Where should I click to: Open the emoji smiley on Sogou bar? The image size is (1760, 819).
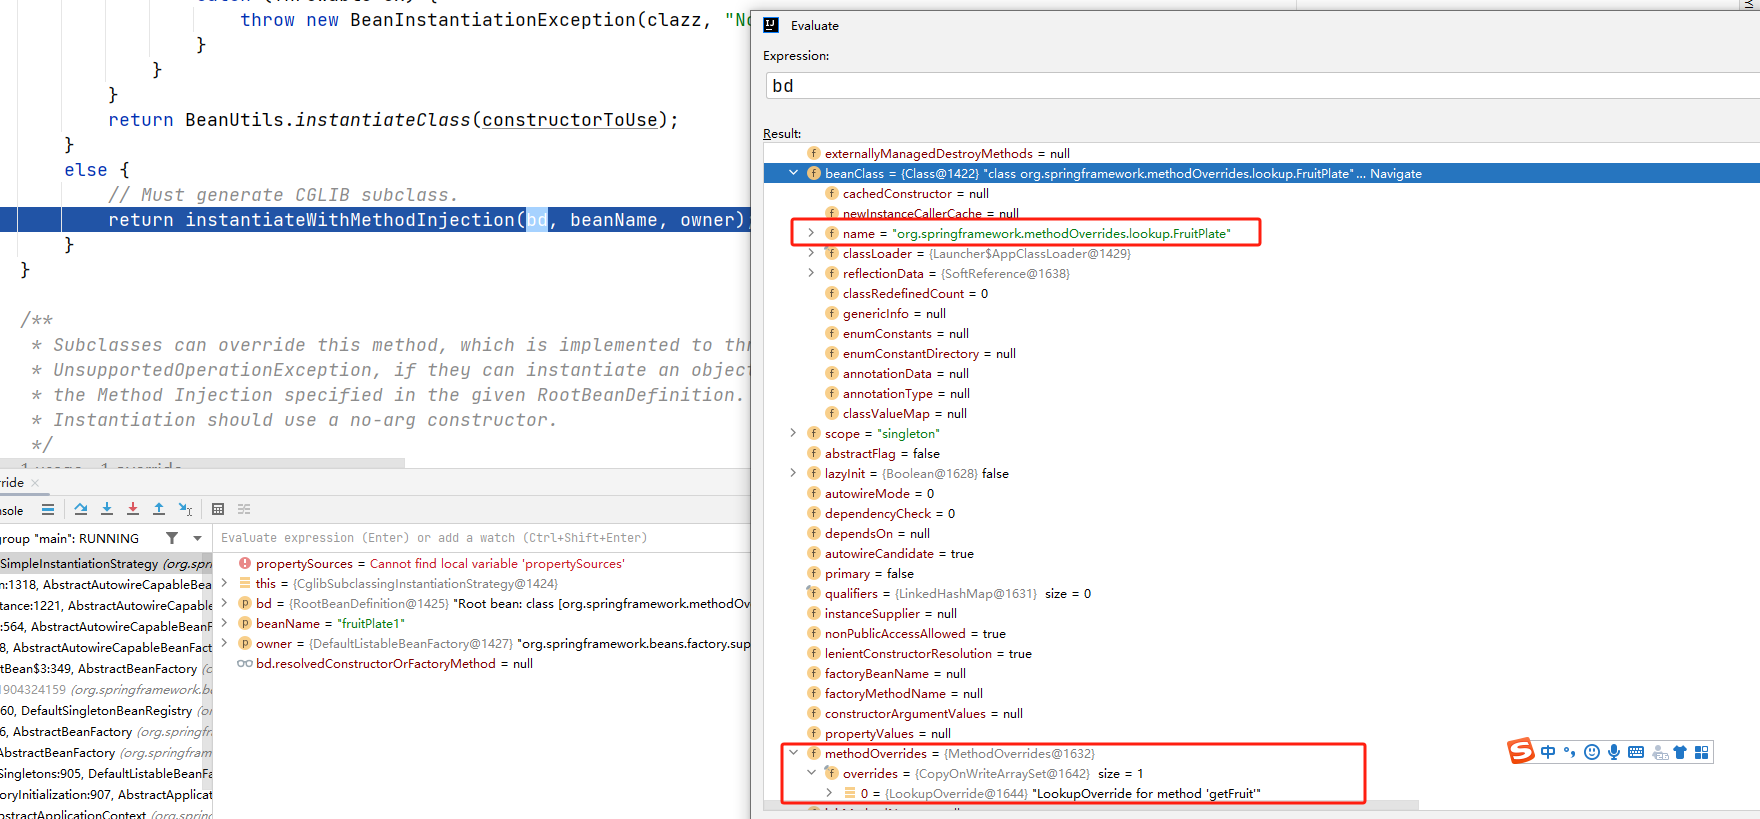click(x=1592, y=752)
